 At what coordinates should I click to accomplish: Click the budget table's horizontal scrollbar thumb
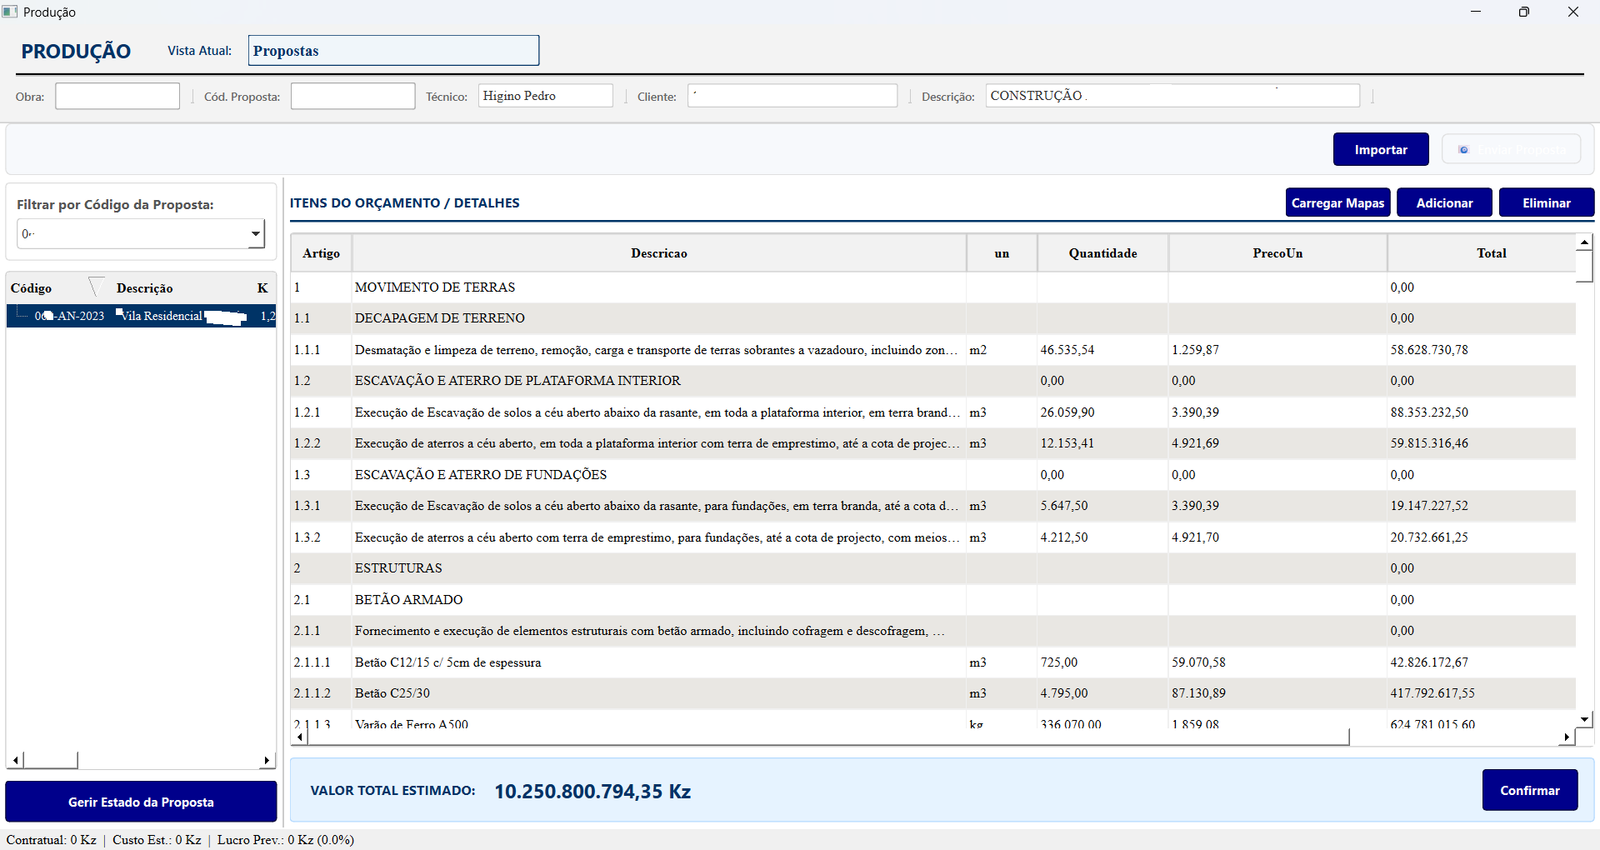(828, 737)
